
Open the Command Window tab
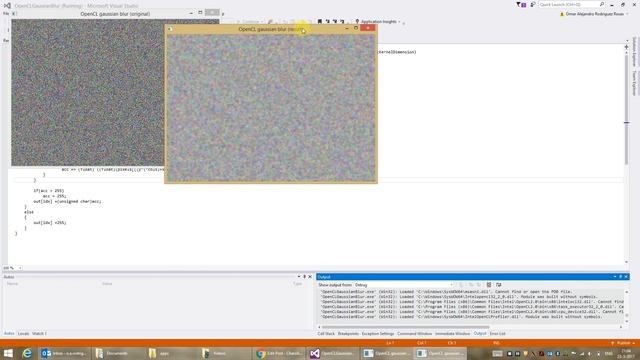414,333
